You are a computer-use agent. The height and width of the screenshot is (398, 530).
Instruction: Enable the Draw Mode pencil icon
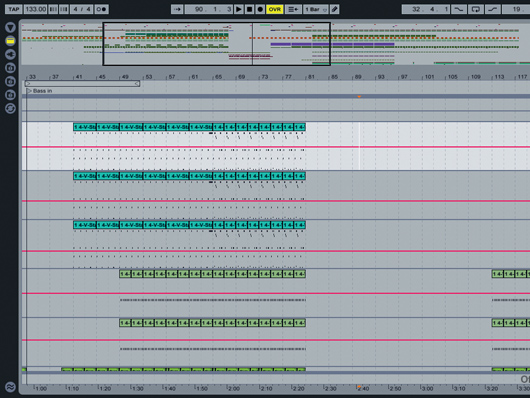pyautogui.click(x=335, y=9)
